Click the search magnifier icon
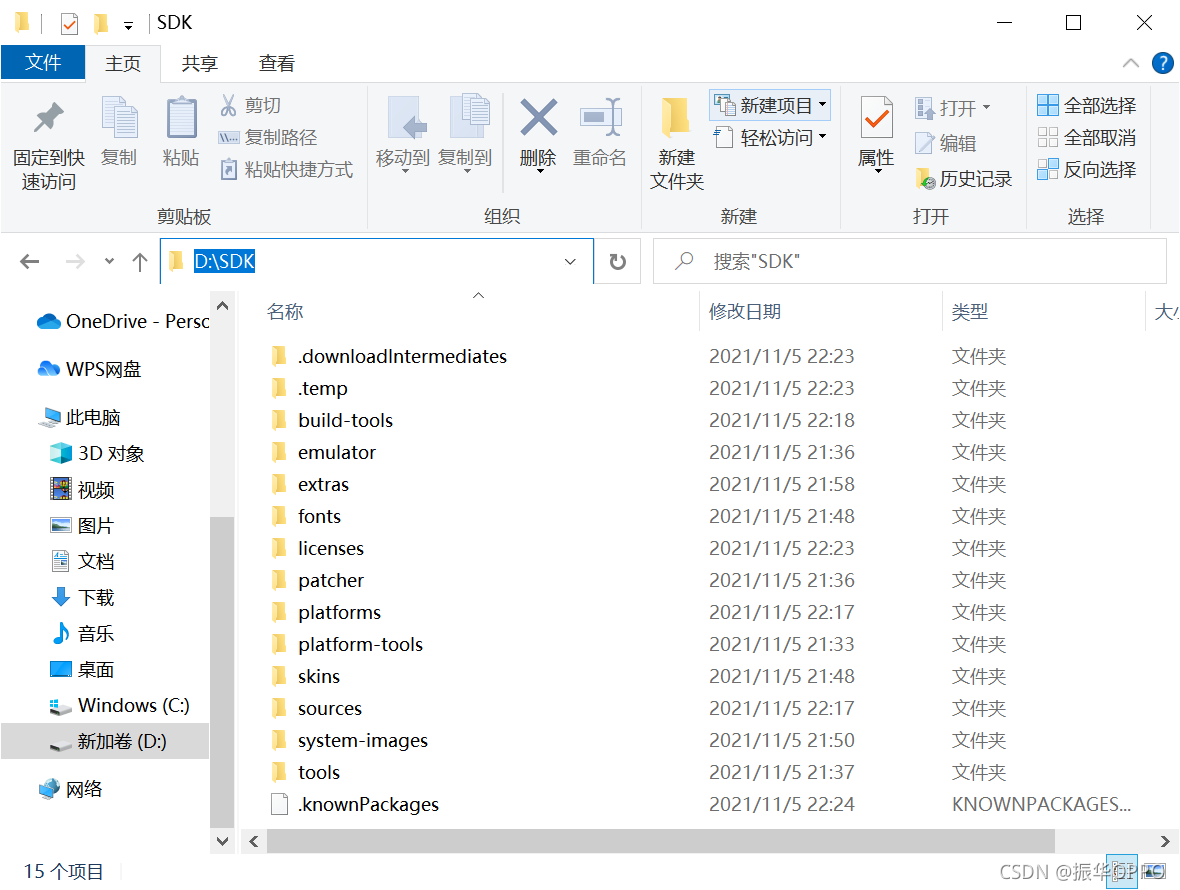This screenshot has width=1180, height=890. [x=684, y=261]
